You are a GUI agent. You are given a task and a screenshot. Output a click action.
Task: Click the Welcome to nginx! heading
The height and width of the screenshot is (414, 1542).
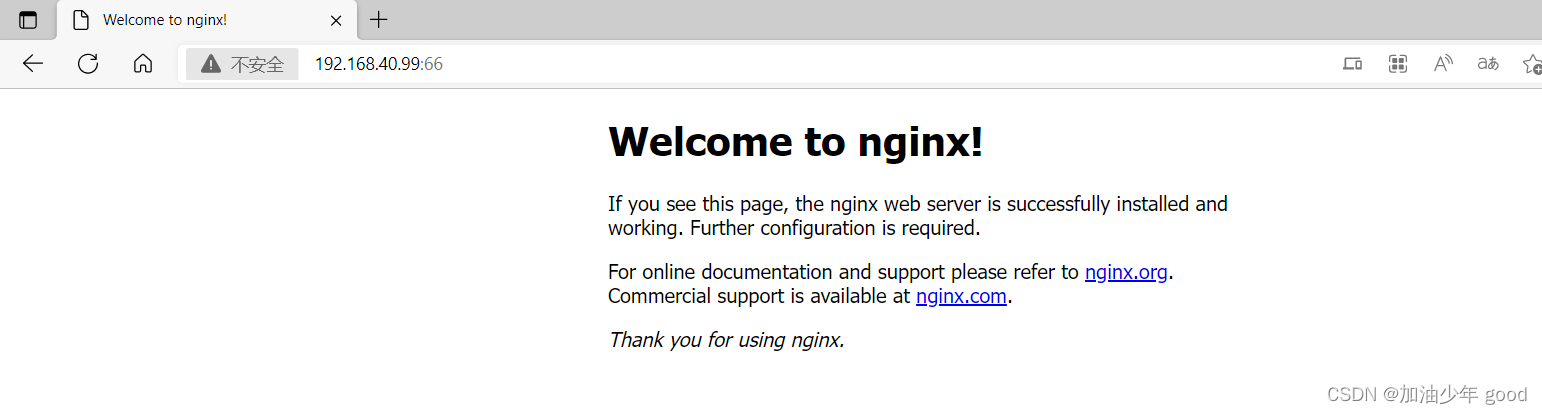(796, 142)
